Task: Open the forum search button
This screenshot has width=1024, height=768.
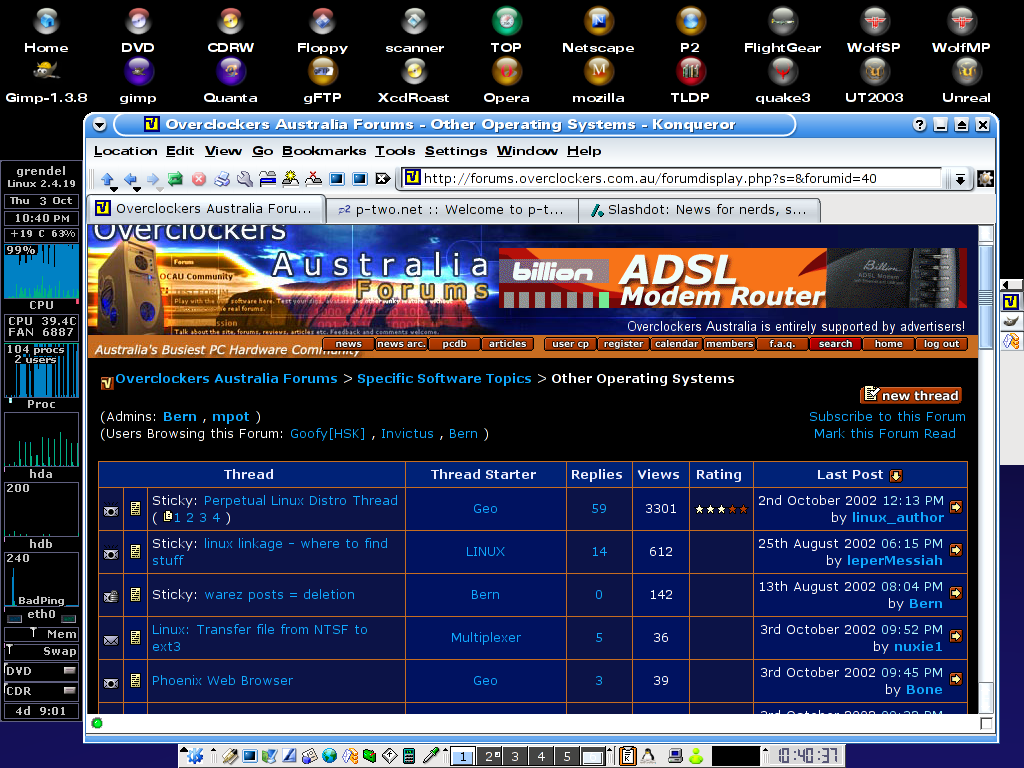Action: click(x=835, y=344)
